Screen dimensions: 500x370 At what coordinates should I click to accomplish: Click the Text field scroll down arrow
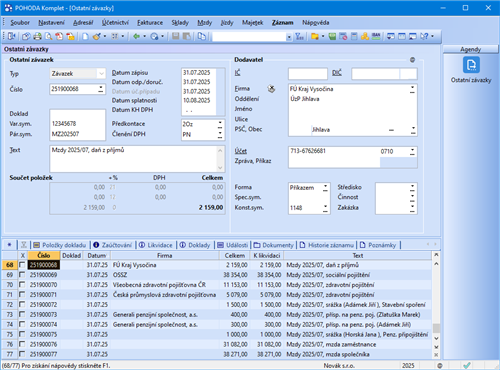[x=220, y=168]
